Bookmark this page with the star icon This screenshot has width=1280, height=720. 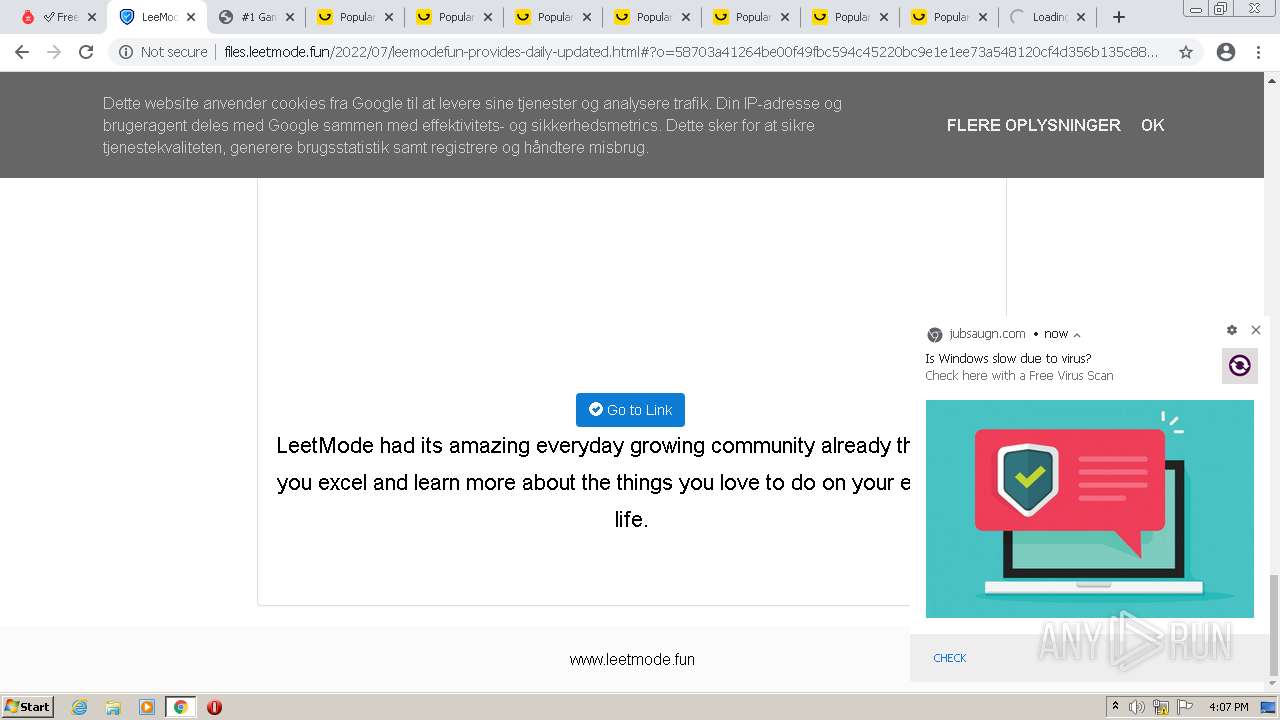[1186, 52]
